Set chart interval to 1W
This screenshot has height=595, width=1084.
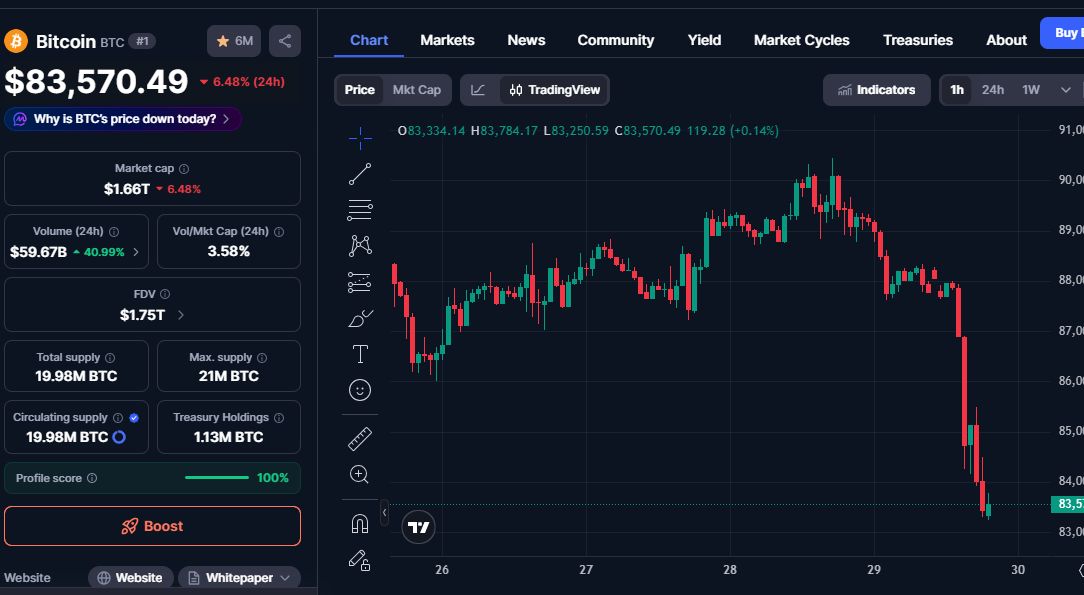[1031, 90]
